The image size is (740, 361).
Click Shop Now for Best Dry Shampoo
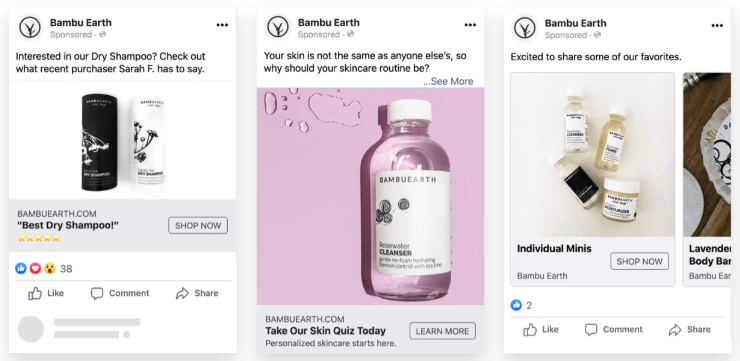198,226
